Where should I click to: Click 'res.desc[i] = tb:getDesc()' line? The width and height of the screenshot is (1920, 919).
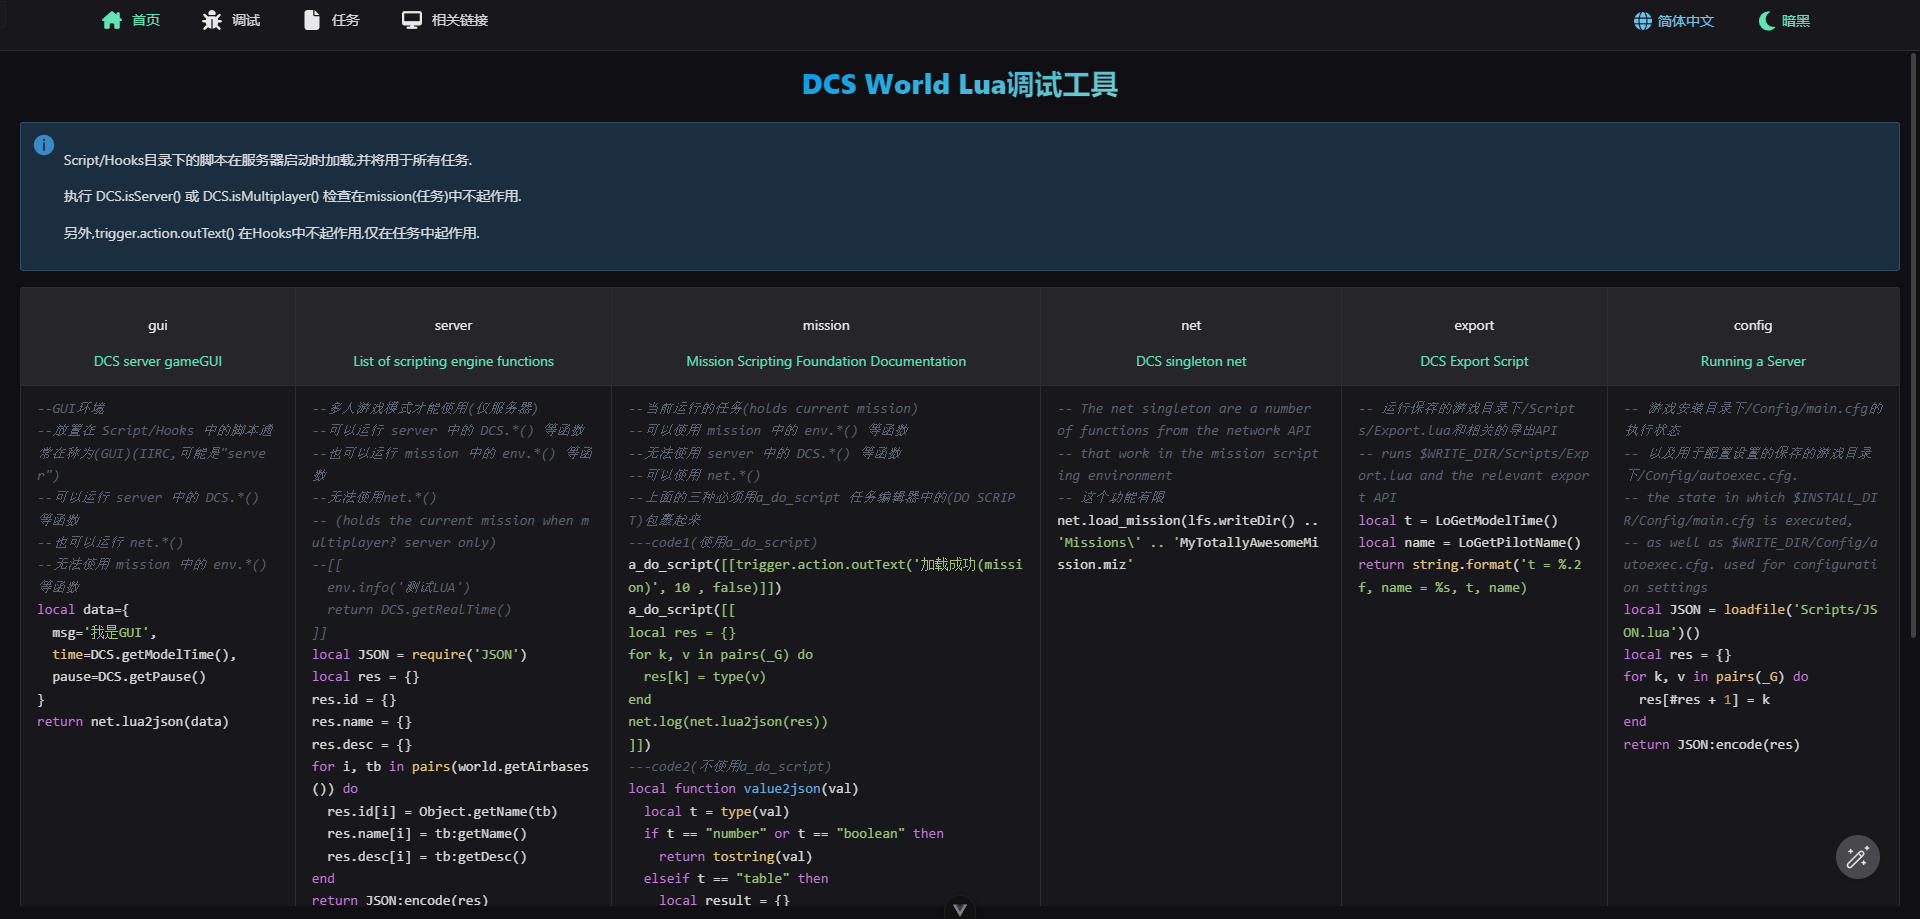click(427, 857)
